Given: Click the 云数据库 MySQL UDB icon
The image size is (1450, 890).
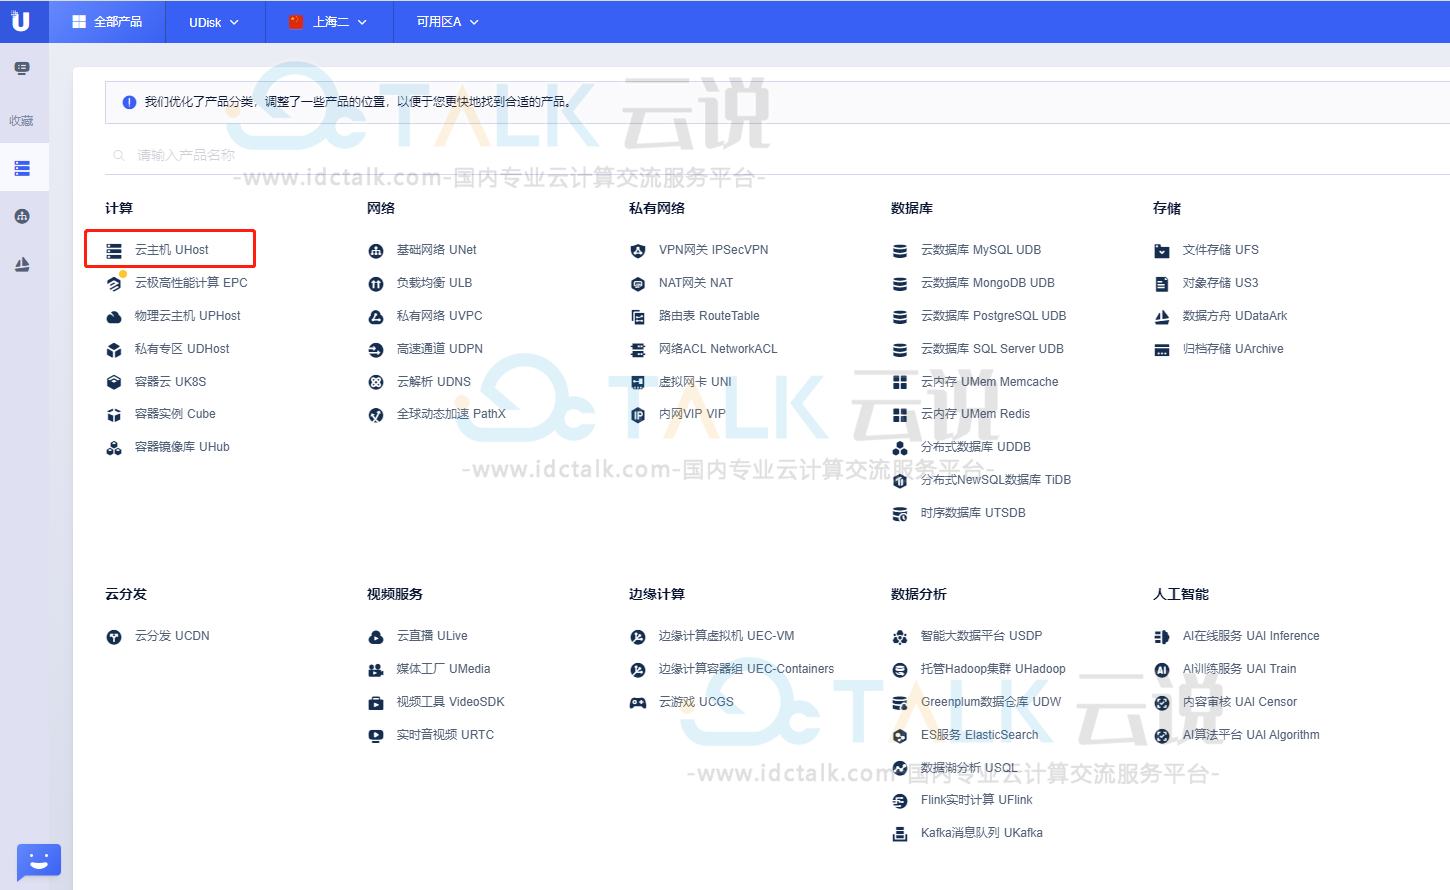Looking at the screenshot, I should pyautogui.click(x=900, y=250).
